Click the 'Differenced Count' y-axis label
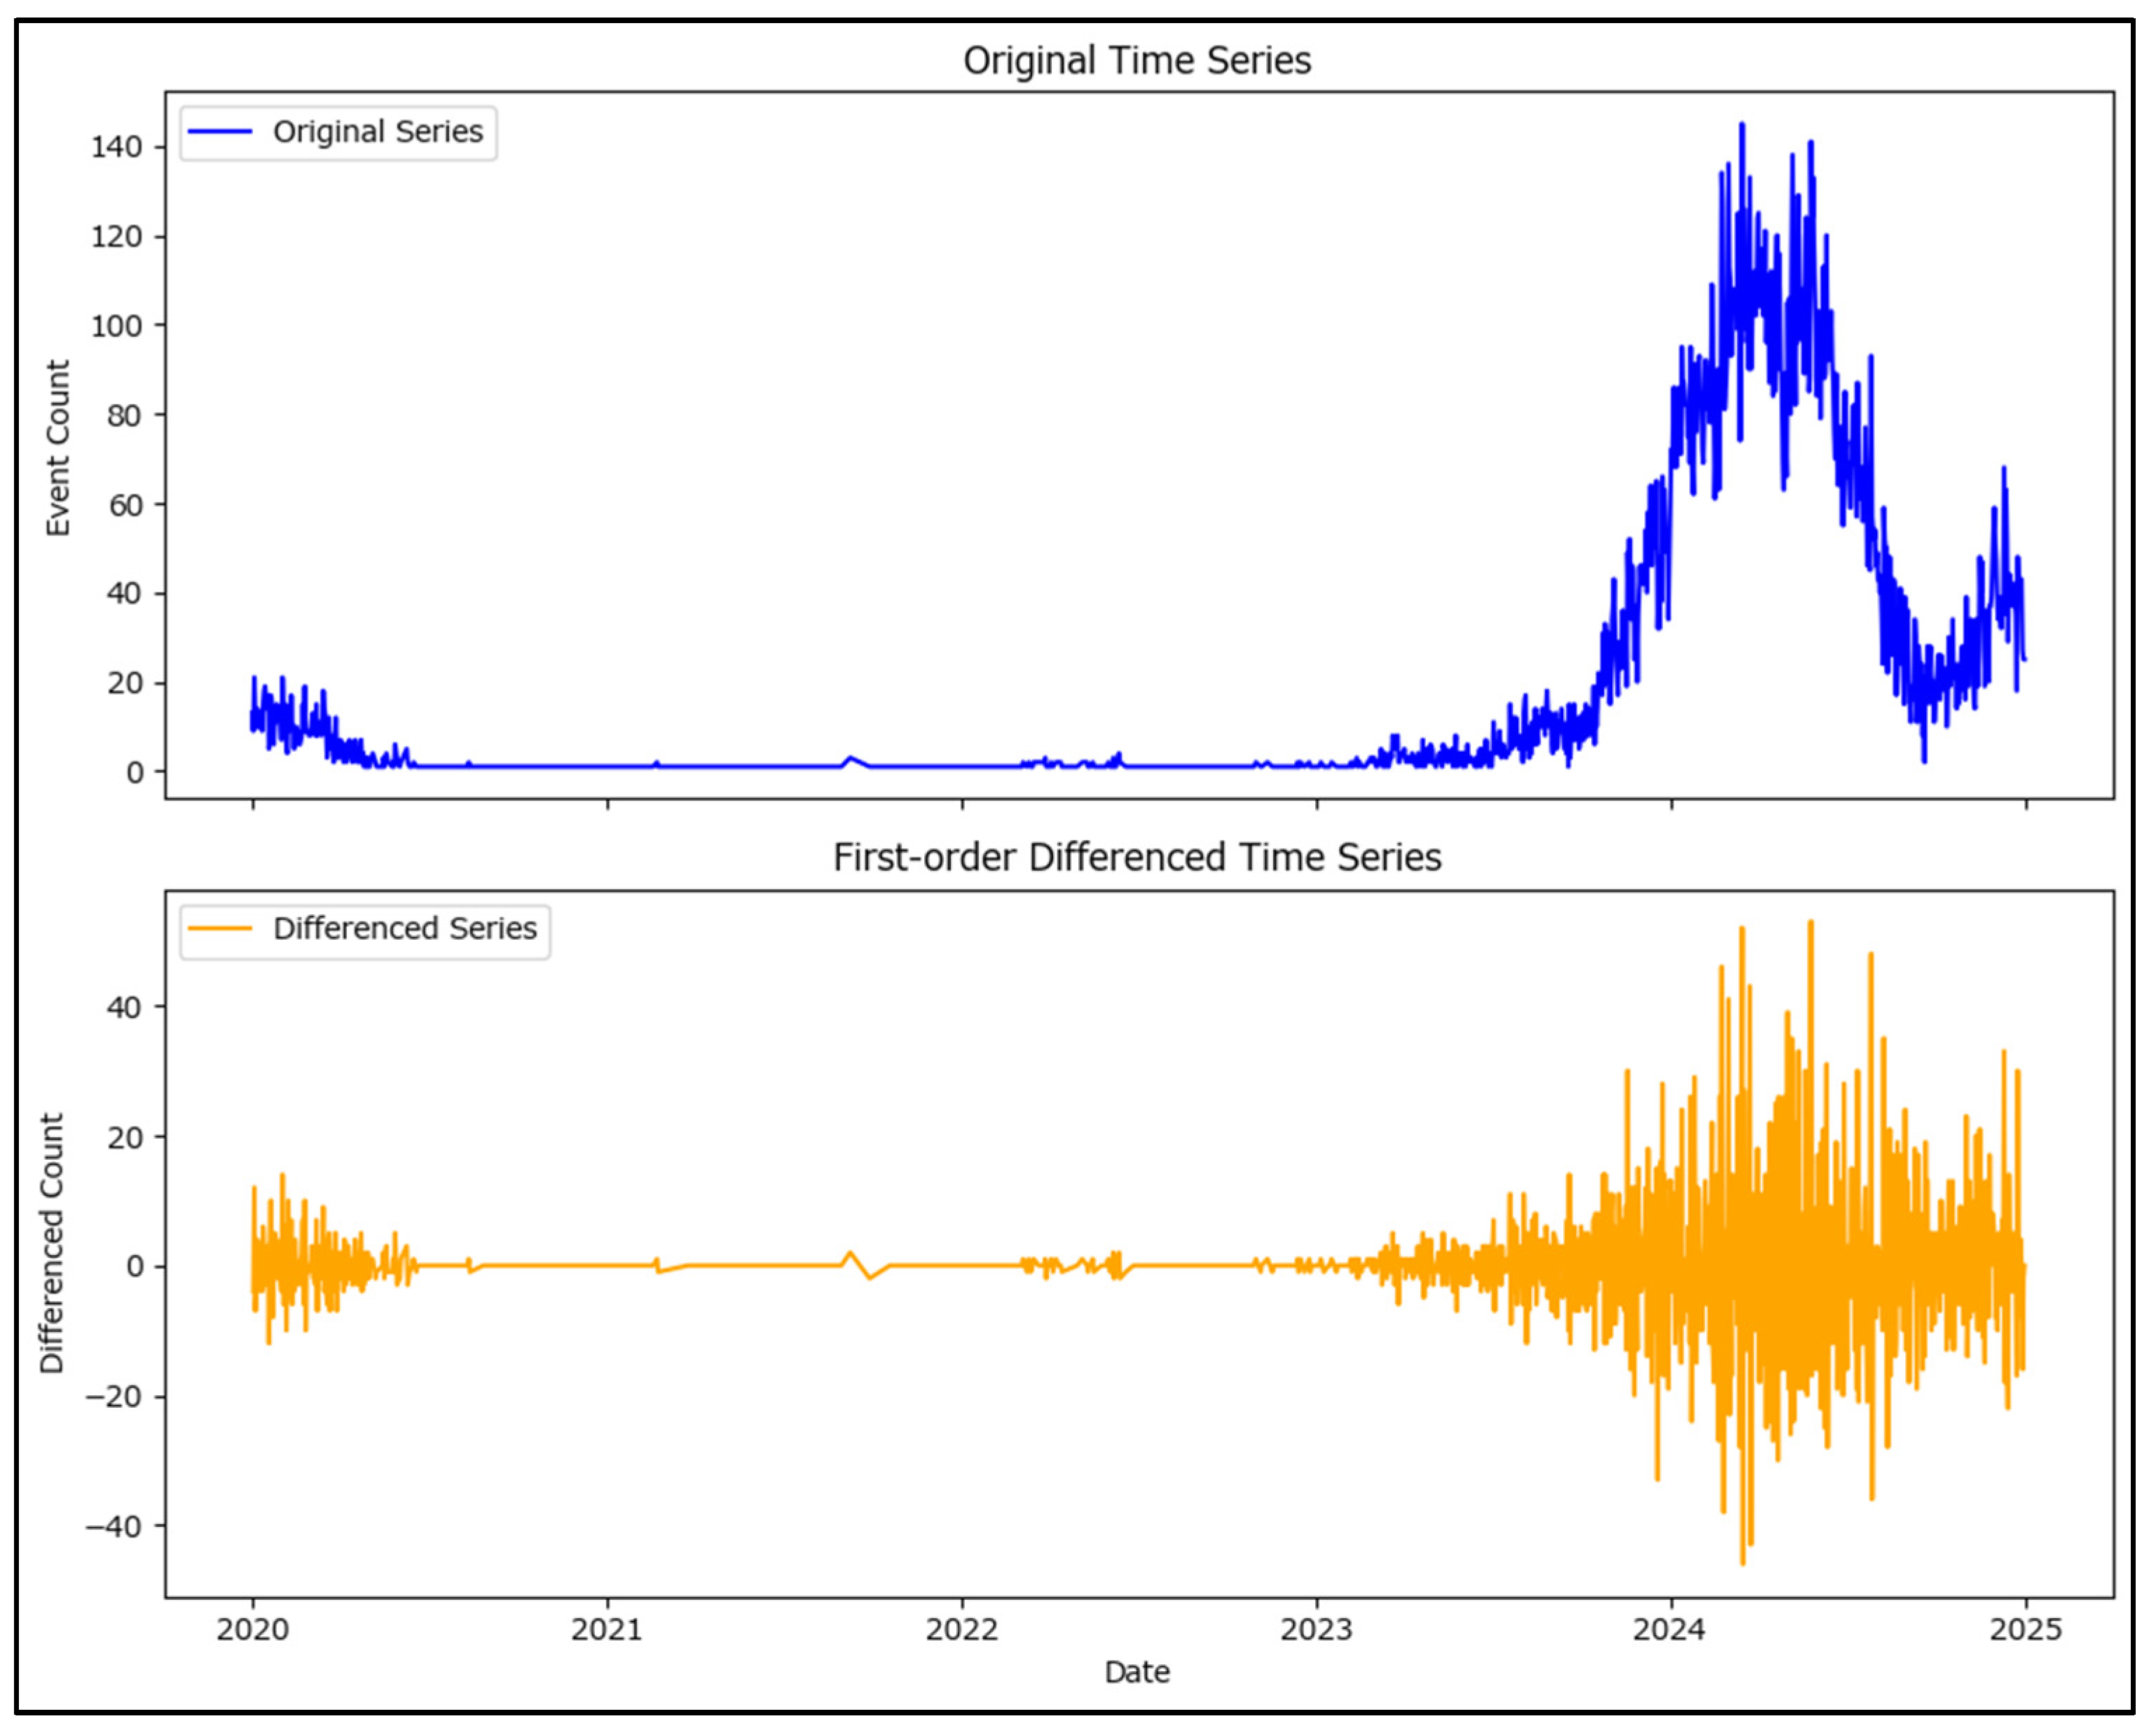 pyautogui.click(x=52, y=1243)
